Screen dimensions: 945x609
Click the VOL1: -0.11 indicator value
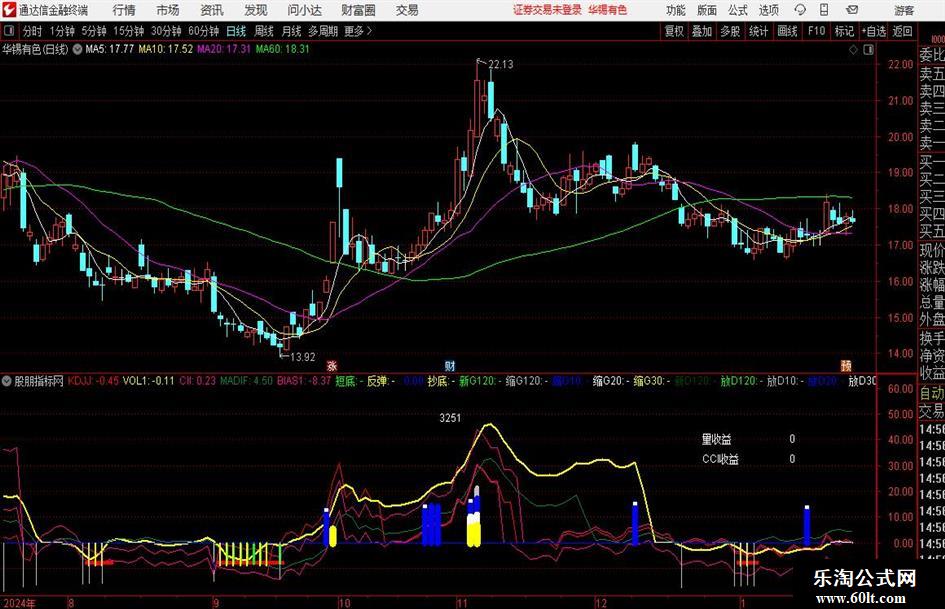click(x=148, y=381)
